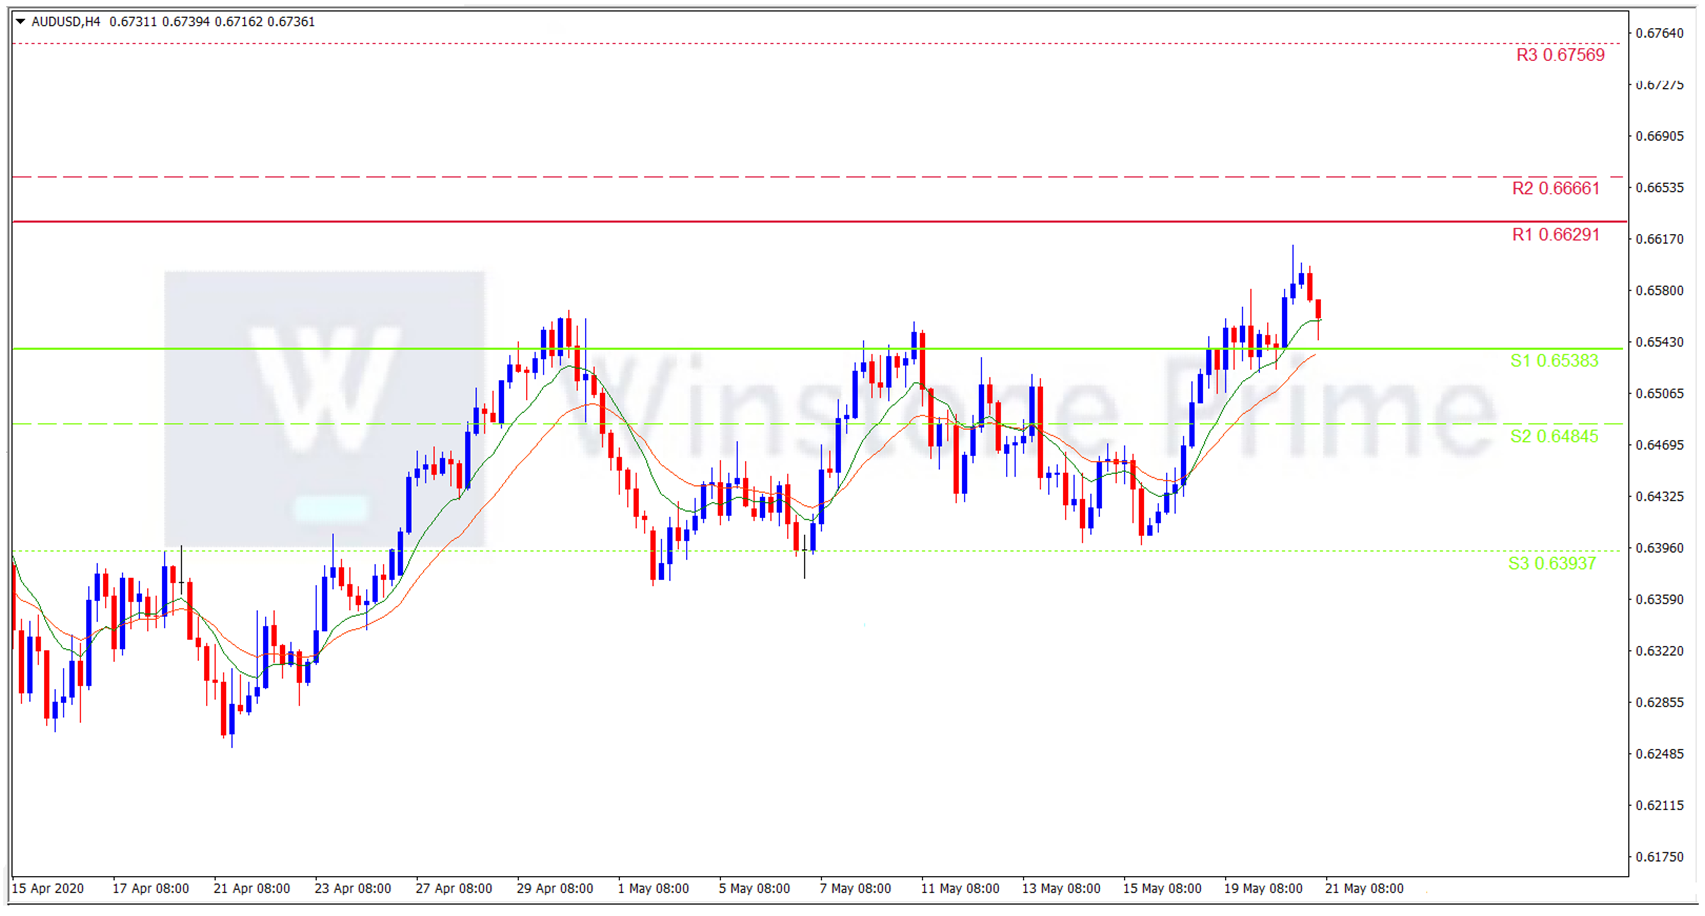Click 0.67640 on the price axis
This screenshot has width=1705, height=916.
1659,33
